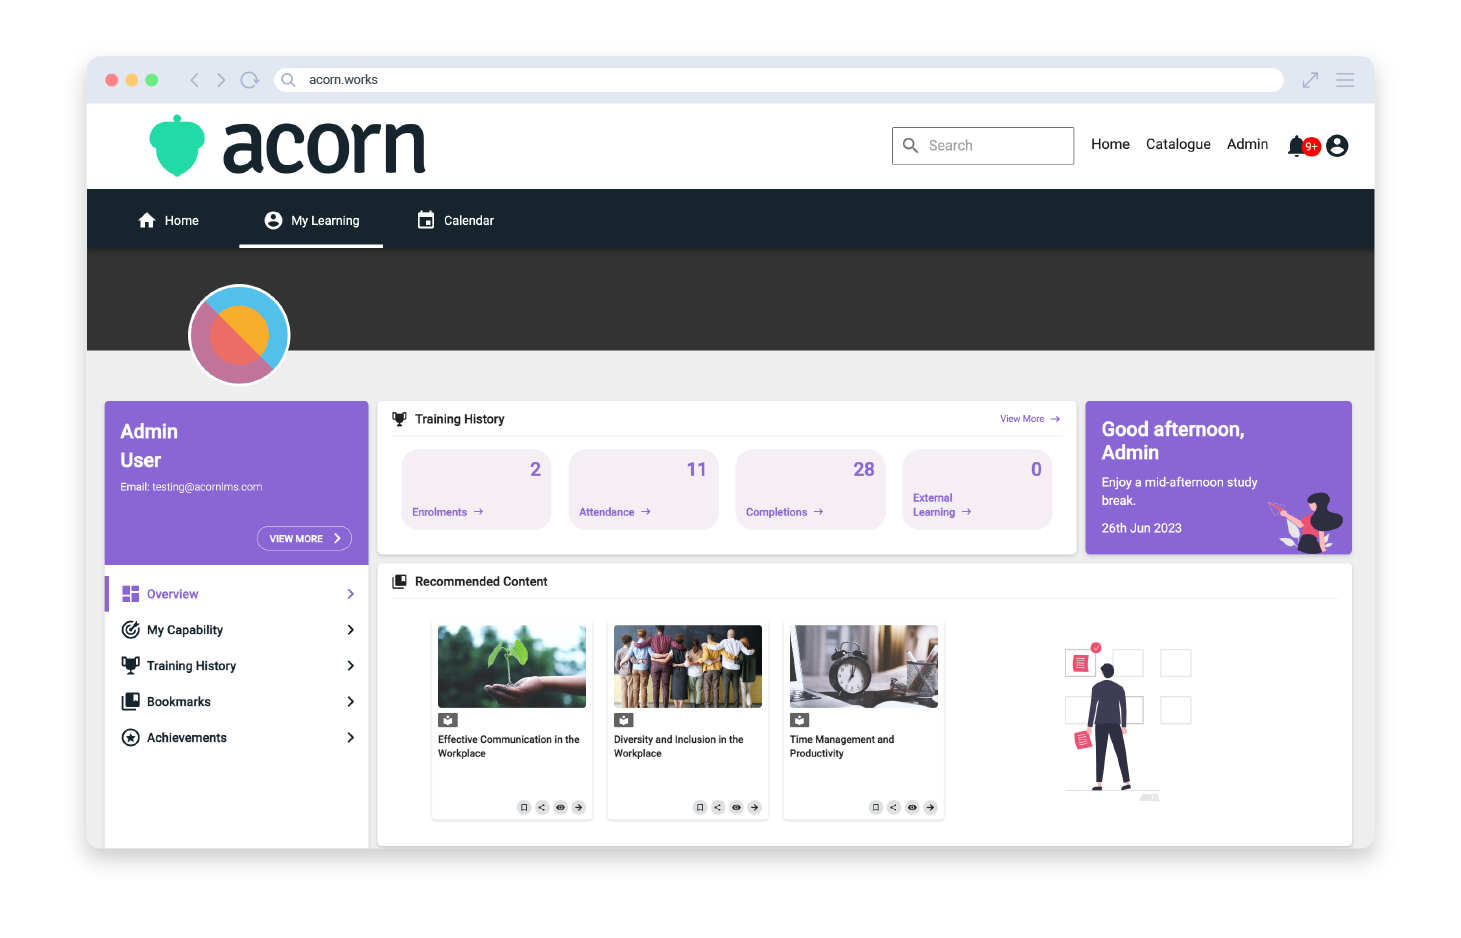The image size is (1461, 938).
Task: Click the Bookmarks book icon in sidebar
Action: click(x=131, y=701)
